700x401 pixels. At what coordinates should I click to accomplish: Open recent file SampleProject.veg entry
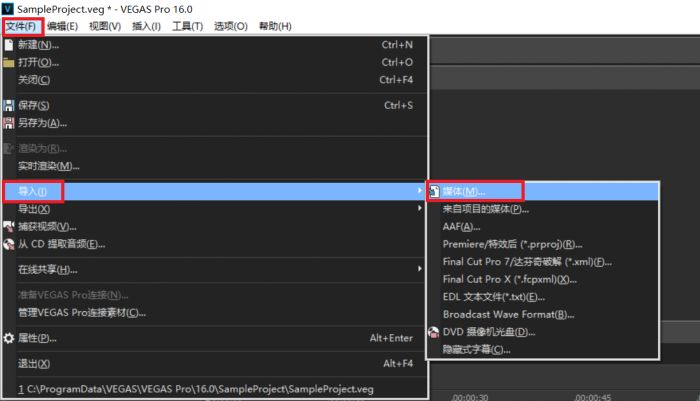point(215,389)
